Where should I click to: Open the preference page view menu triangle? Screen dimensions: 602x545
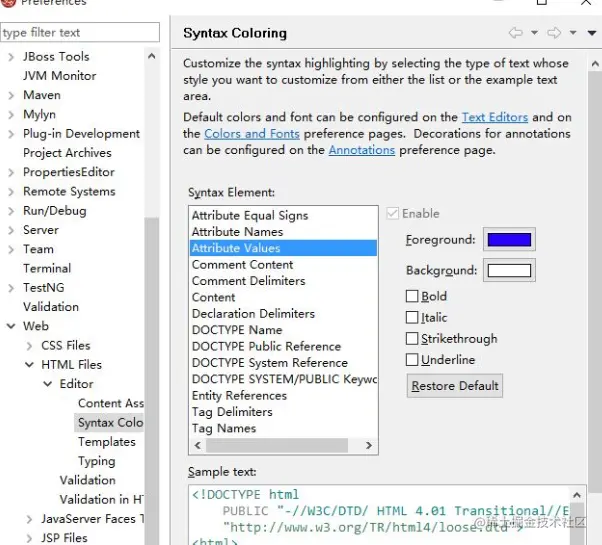(592, 33)
